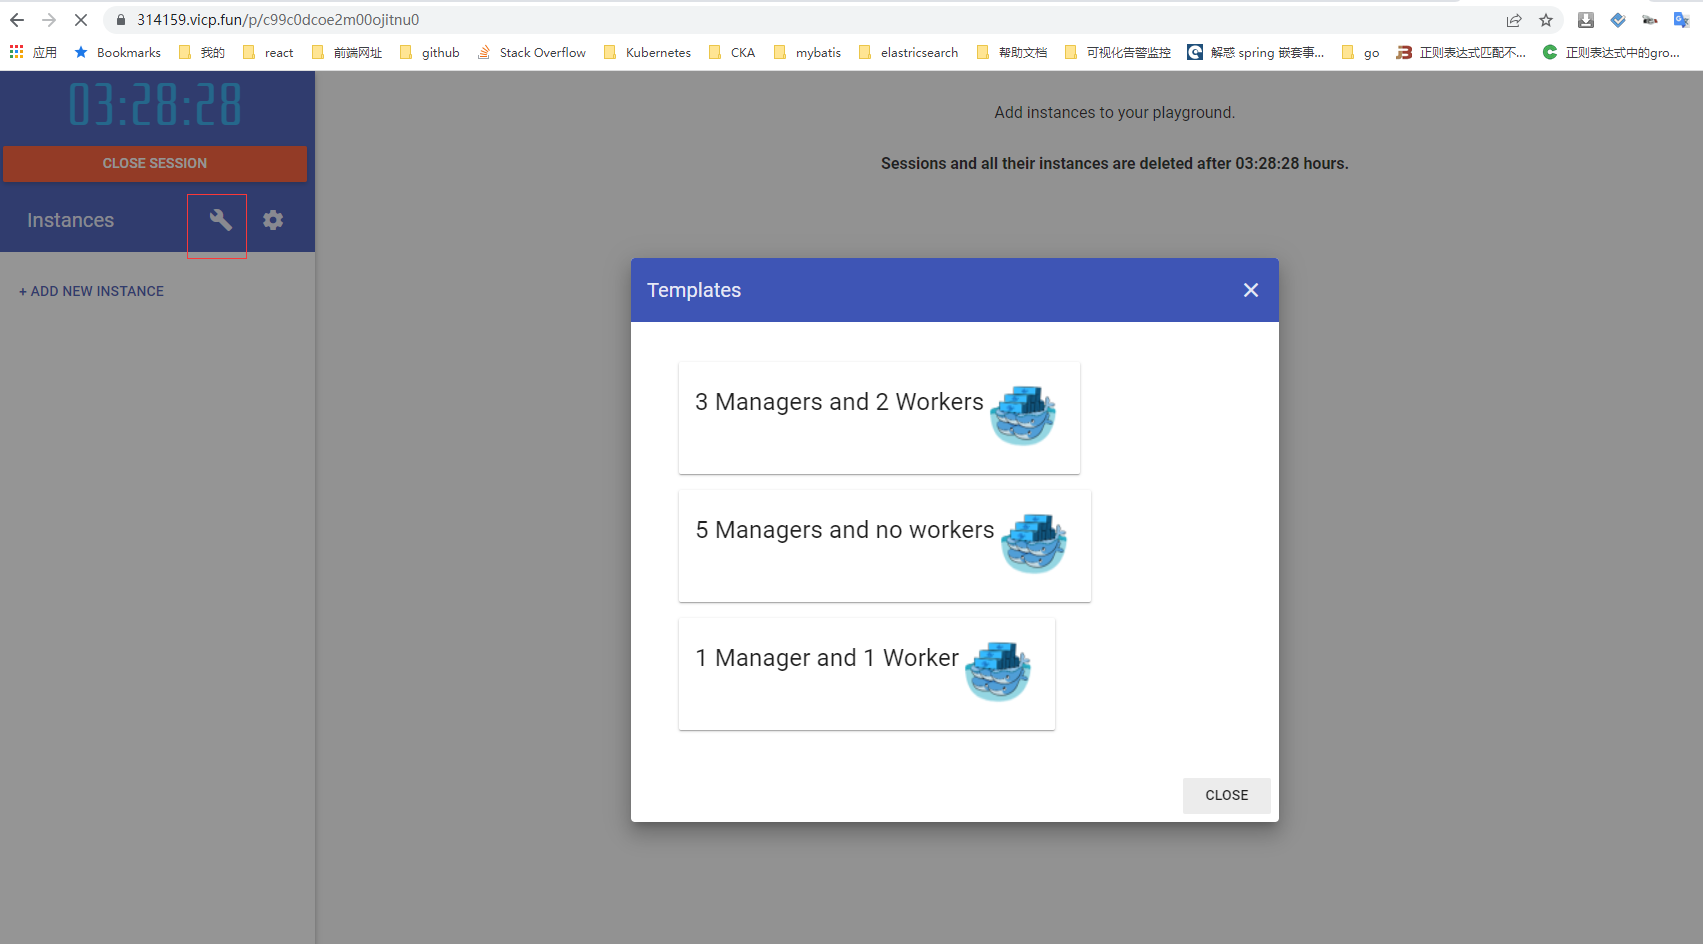Open the 帮助文档 bookmarks folder
Viewport: 1703px width, 944px height.
pos(1012,52)
